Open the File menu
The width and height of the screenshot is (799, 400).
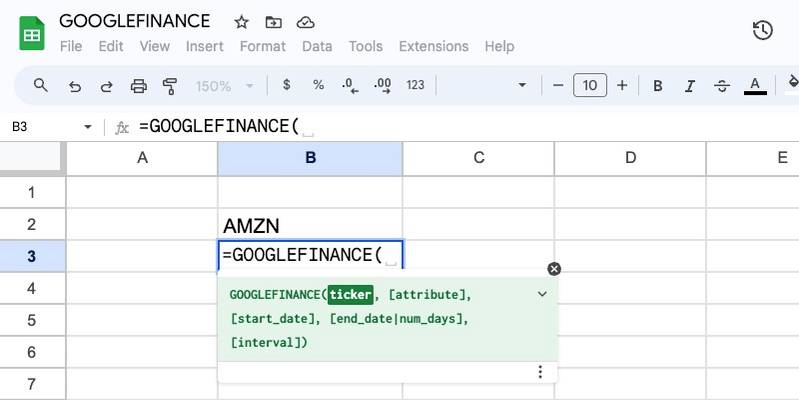(x=71, y=46)
